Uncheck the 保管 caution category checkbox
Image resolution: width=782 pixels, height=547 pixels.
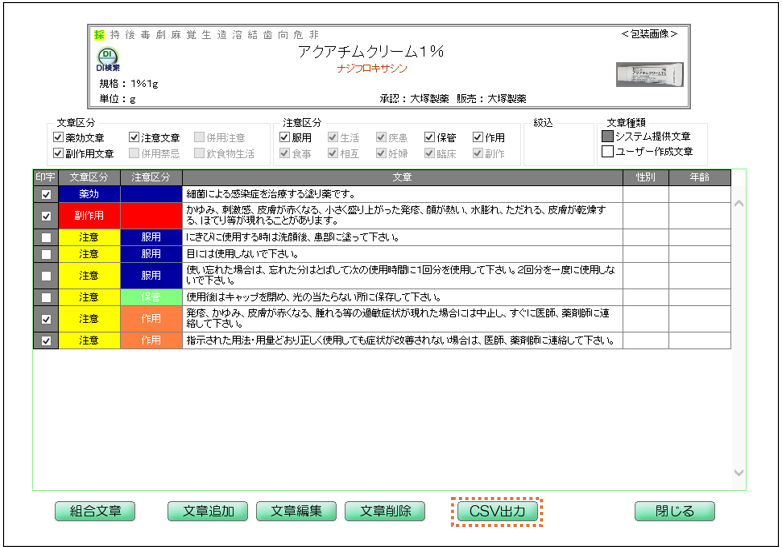pyautogui.click(x=430, y=138)
